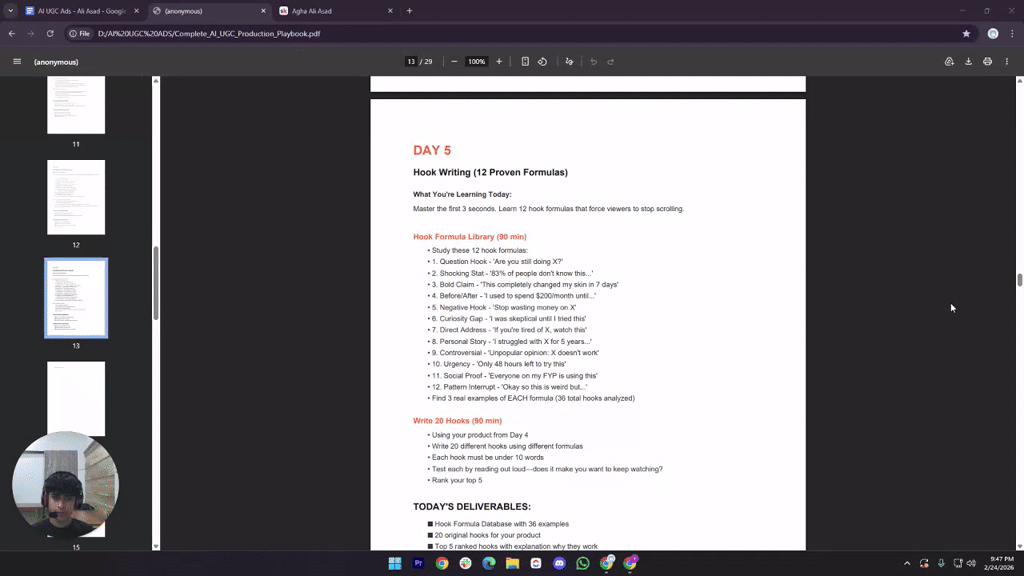Reload the current page

tap(50, 33)
